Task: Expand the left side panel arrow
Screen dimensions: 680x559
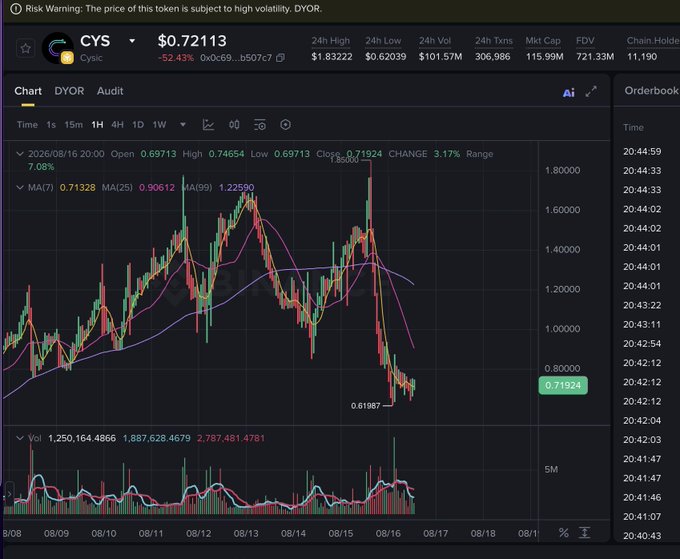Action: coord(9,494)
